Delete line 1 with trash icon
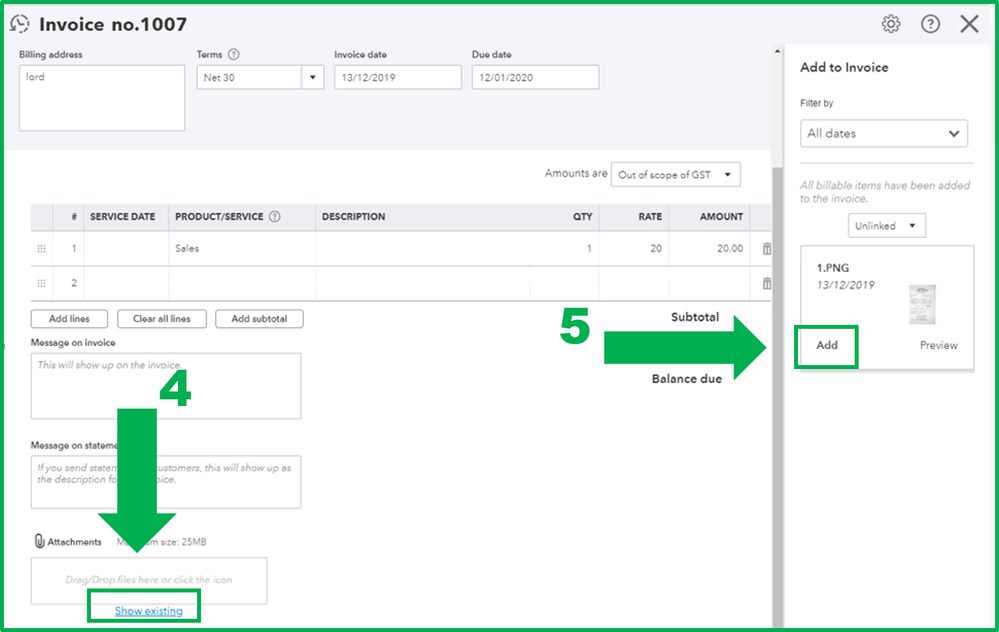The width and height of the screenshot is (999, 632). 767,248
